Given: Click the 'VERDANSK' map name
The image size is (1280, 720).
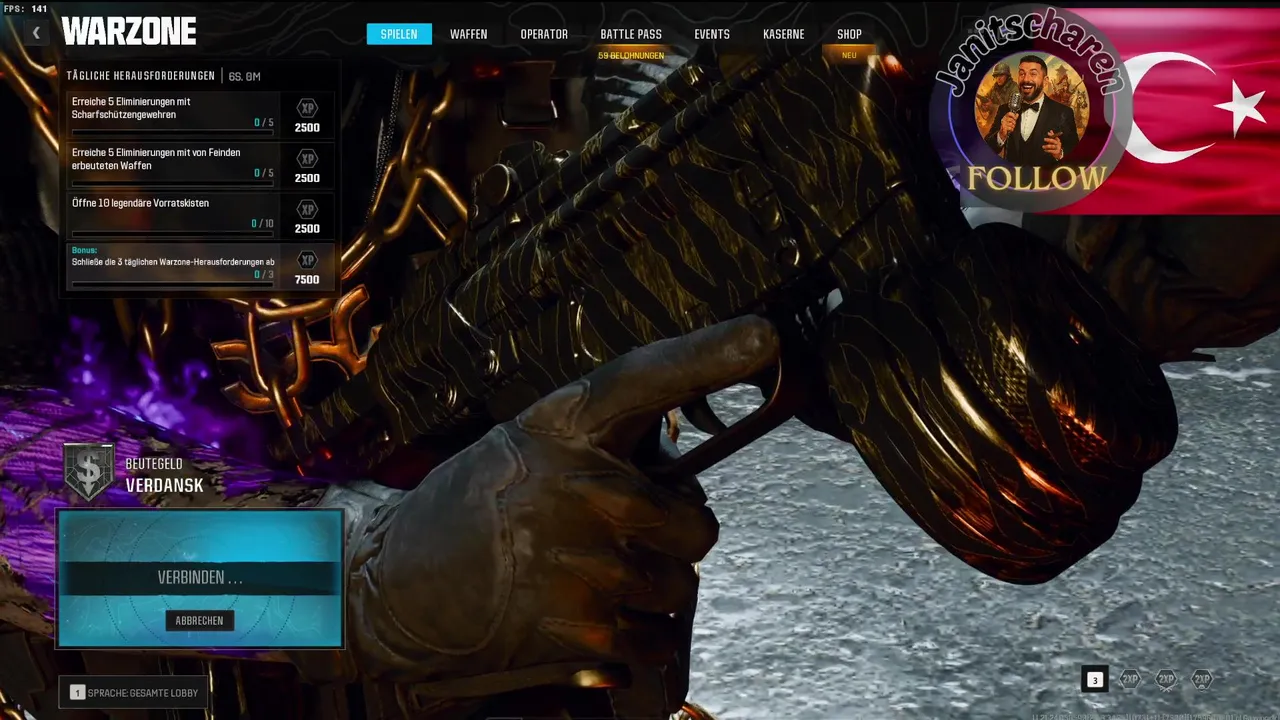Looking at the screenshot, I should (164, 486).
